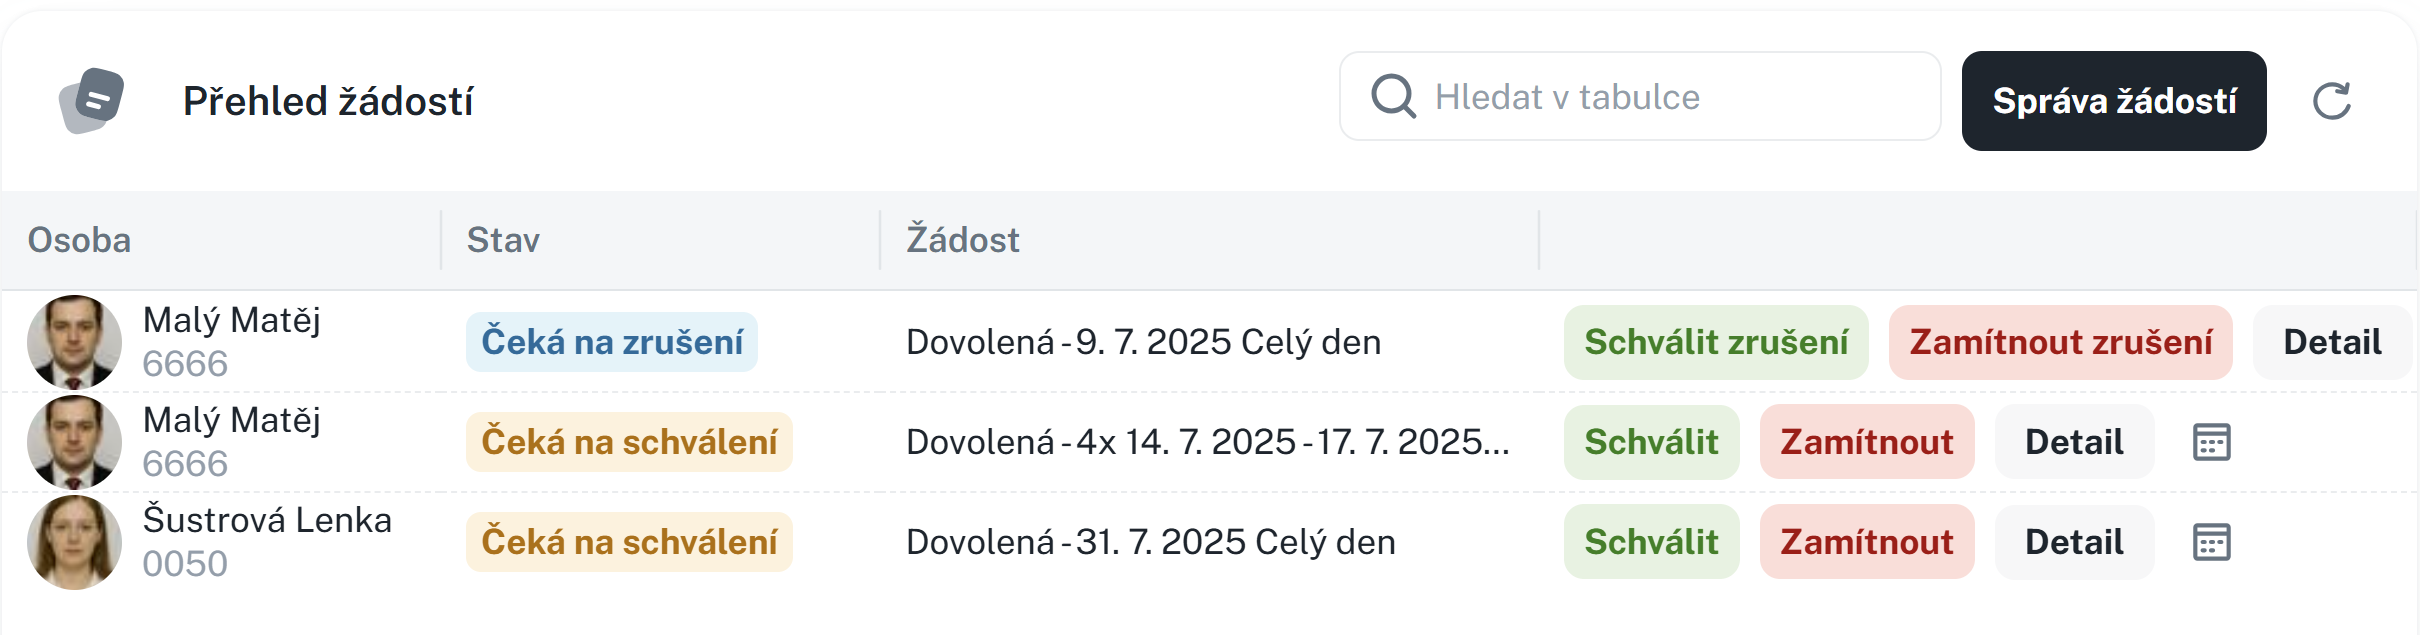2420x635 pixels.
Task: Approve Malý Matěj's 14.–17. 7. vacation request
Action: [x=1651, y=442]
